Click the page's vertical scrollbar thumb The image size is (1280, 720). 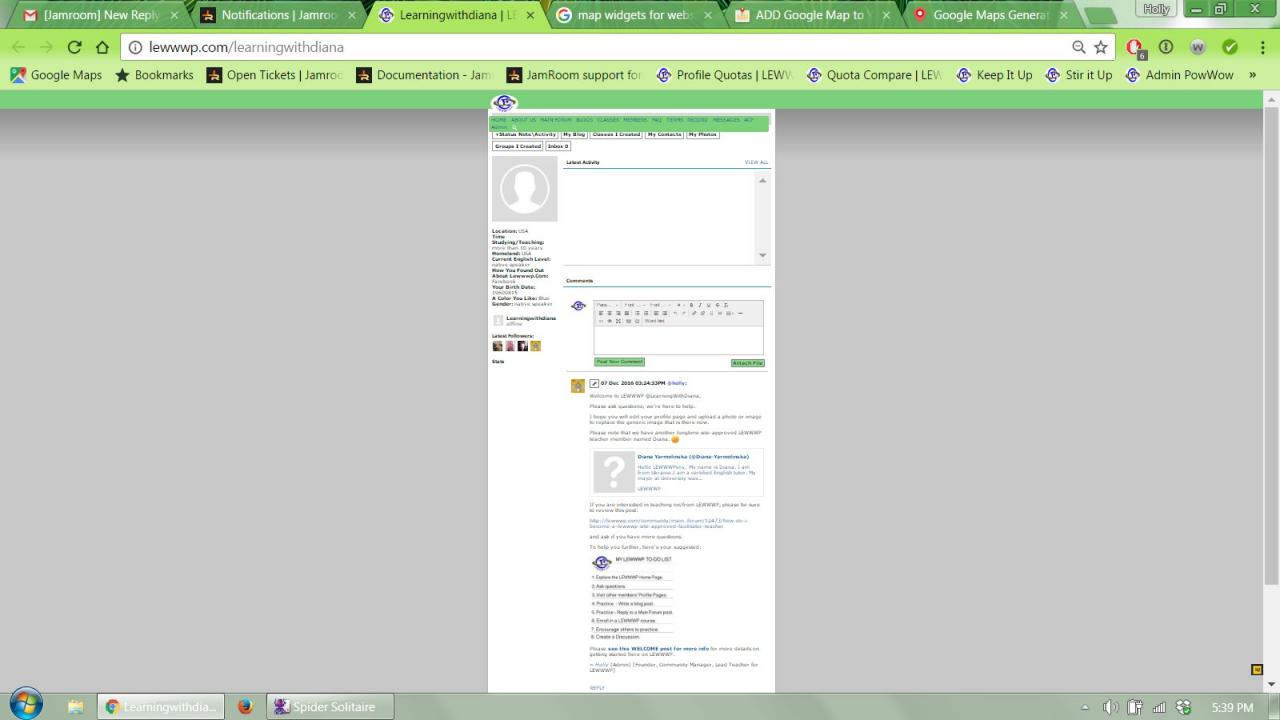[x=1271, y=340]
